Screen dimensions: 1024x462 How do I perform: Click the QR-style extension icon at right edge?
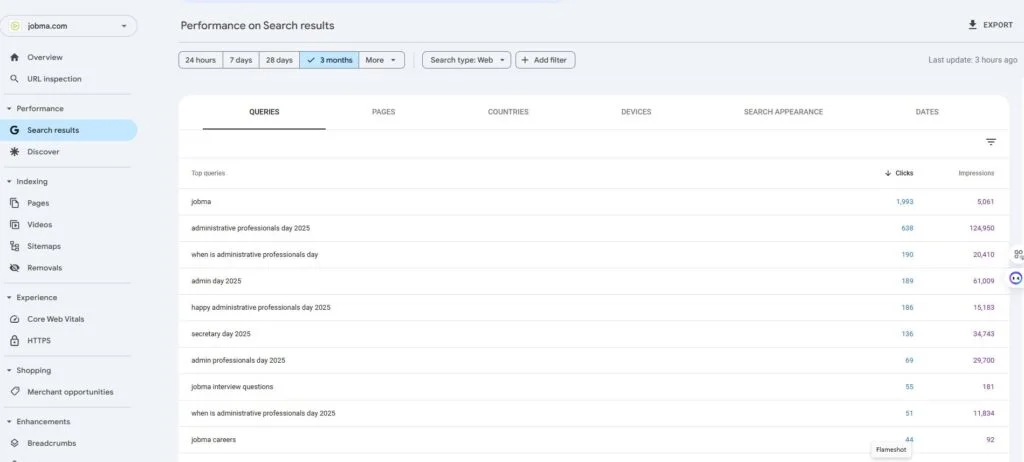tap(1018, 254)
